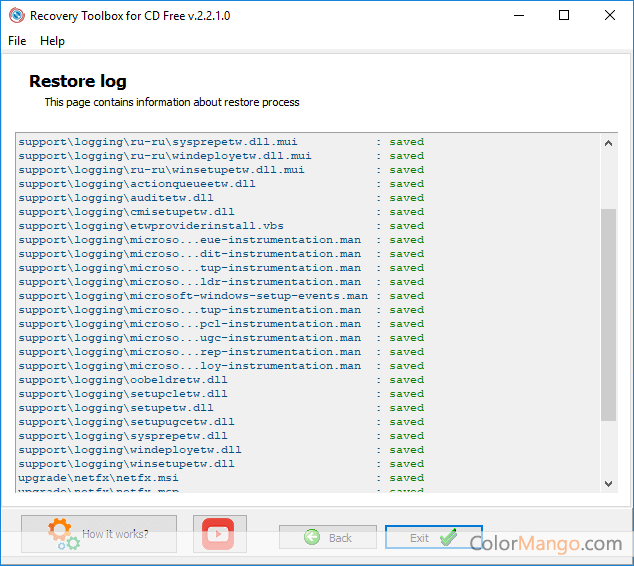Click the upgrade\netfx\netfx.msi log line
Screen dimensions: 634x566
(x=97, y=478)
